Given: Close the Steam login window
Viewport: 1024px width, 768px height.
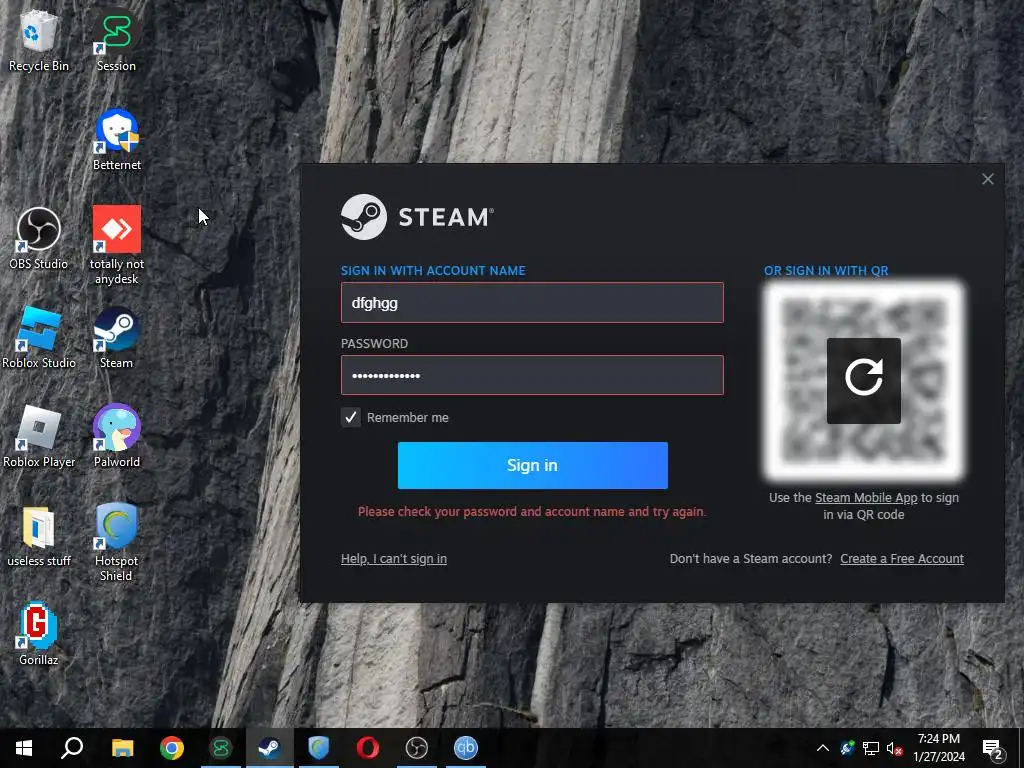Looking at the screenshot, I should pyautogui.click(x=987, y=179).
